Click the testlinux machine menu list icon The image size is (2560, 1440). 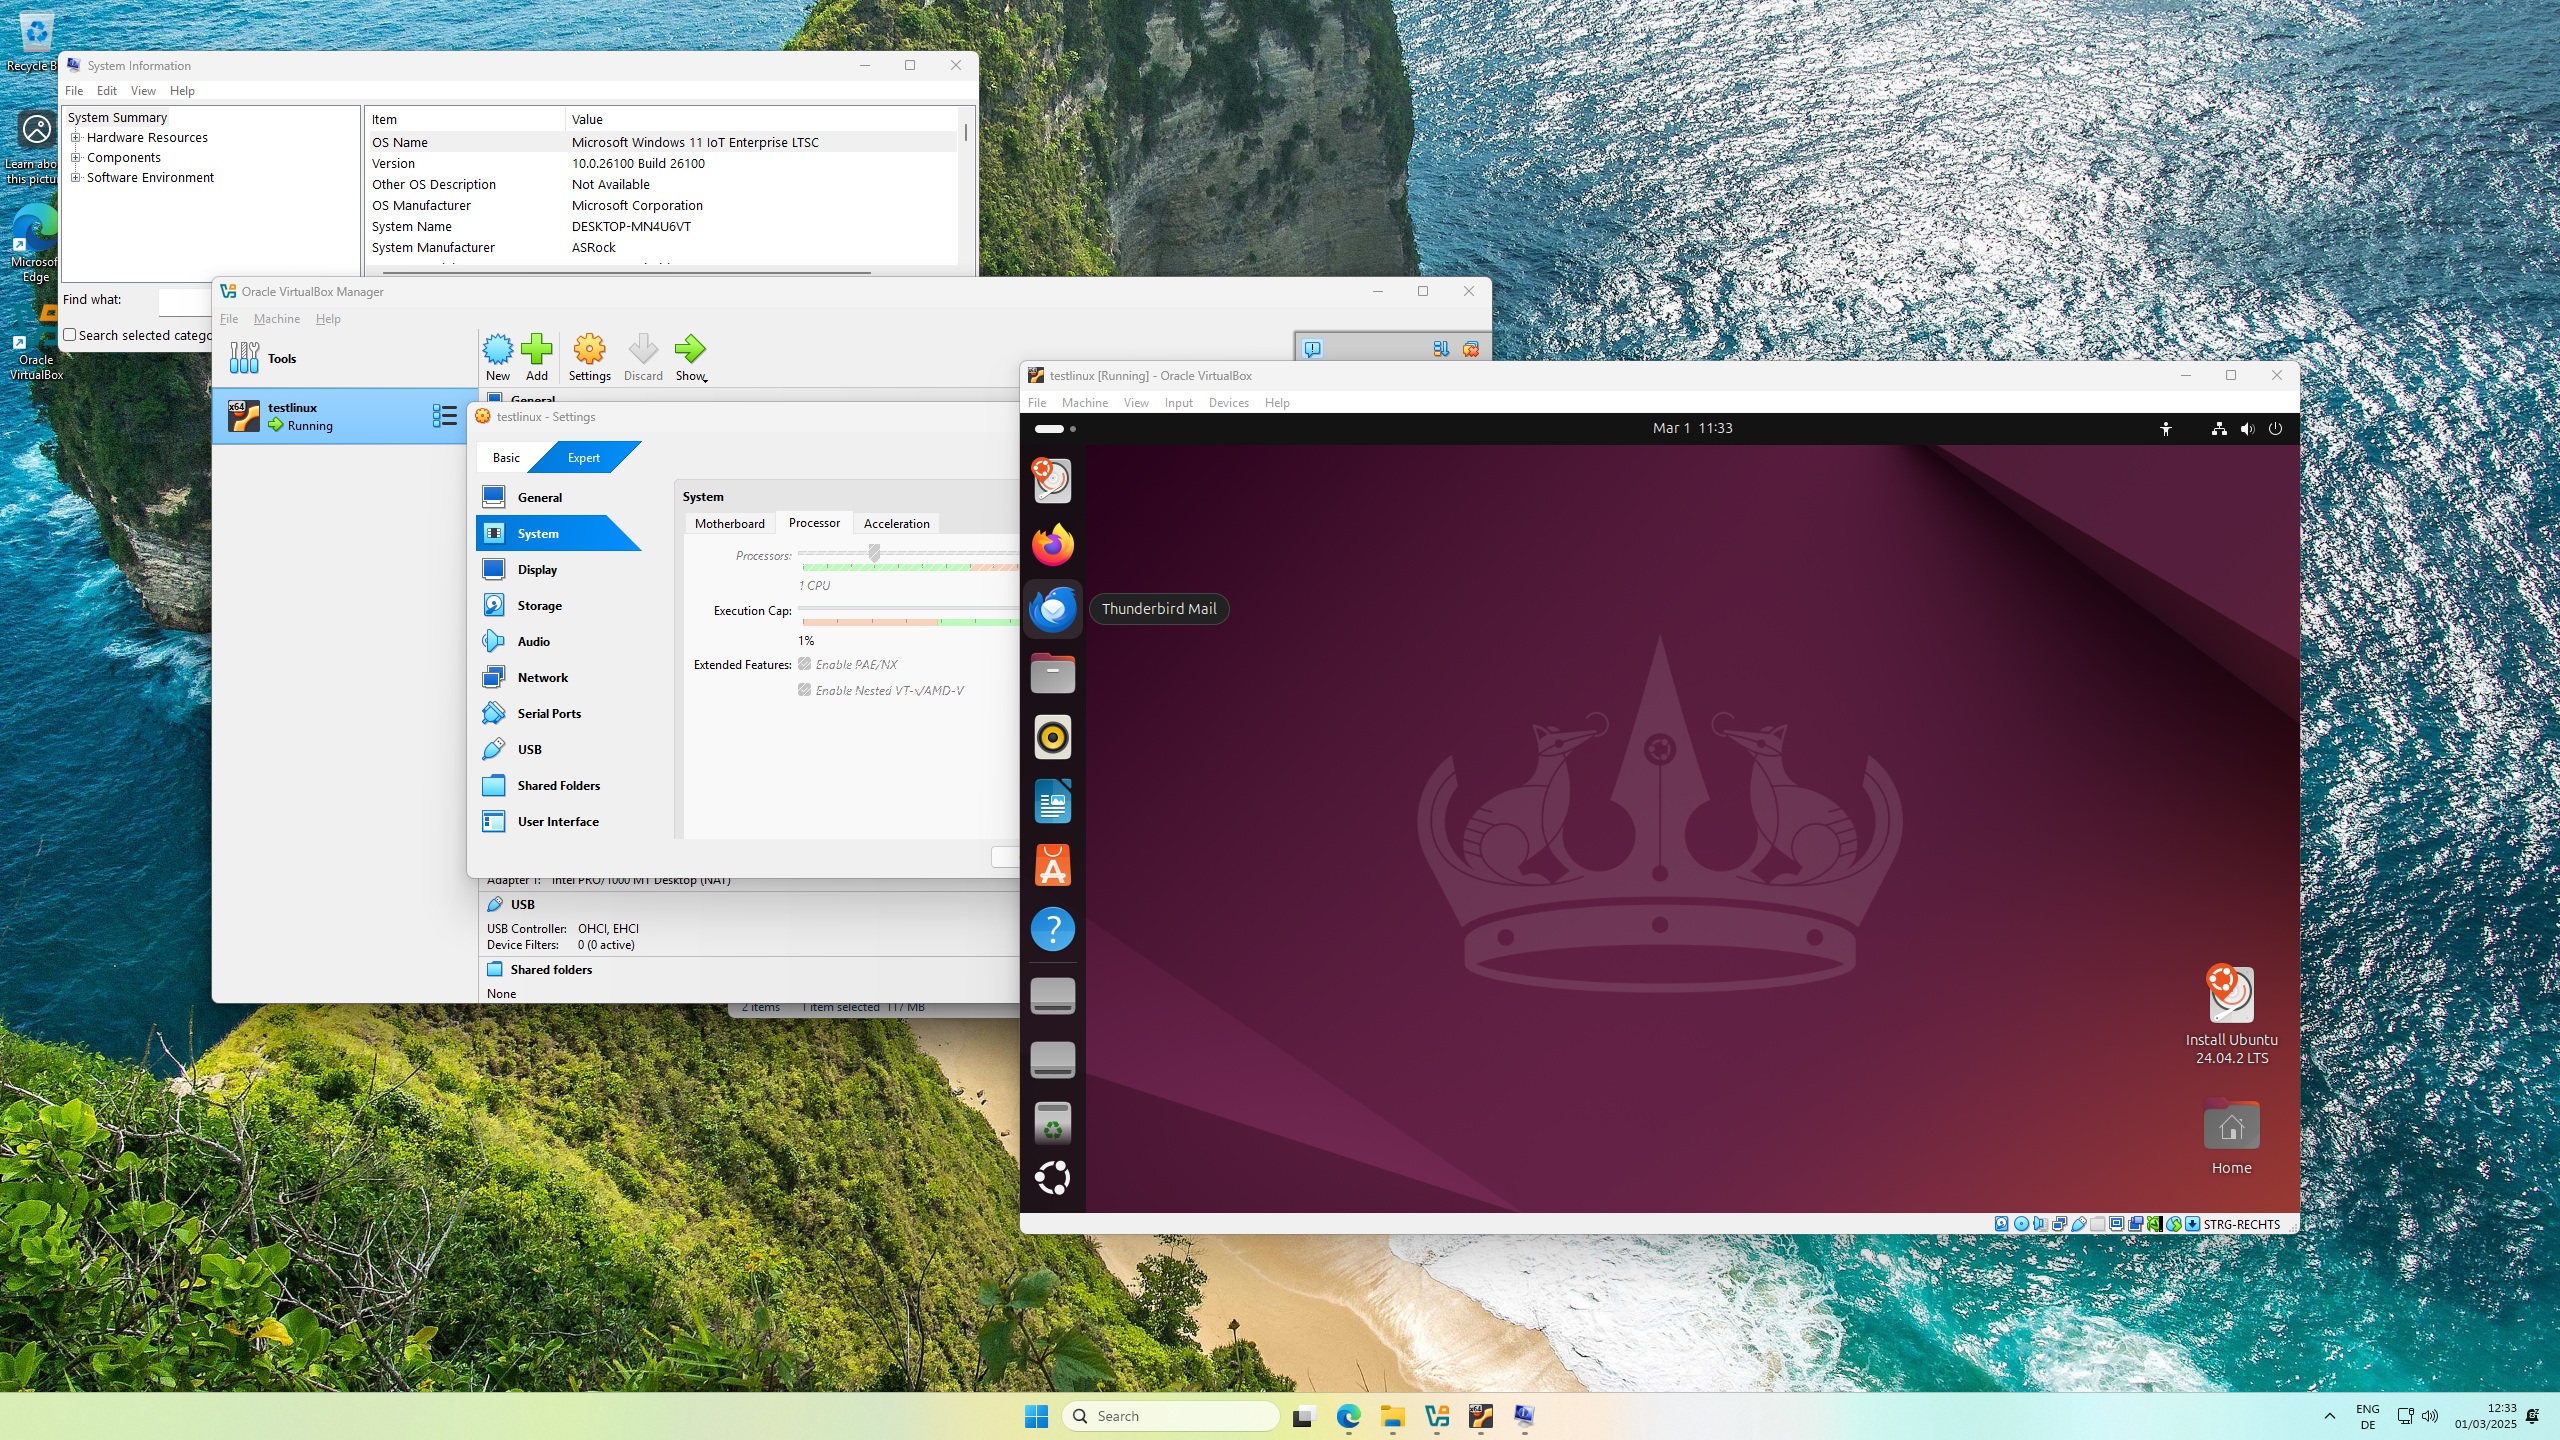click(444, 416)
